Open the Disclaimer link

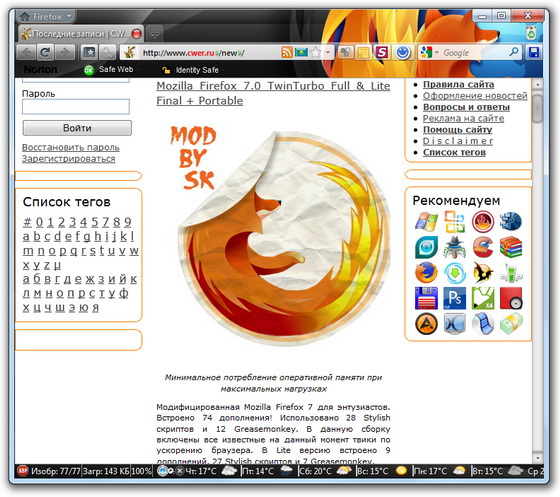coord(458,141)
